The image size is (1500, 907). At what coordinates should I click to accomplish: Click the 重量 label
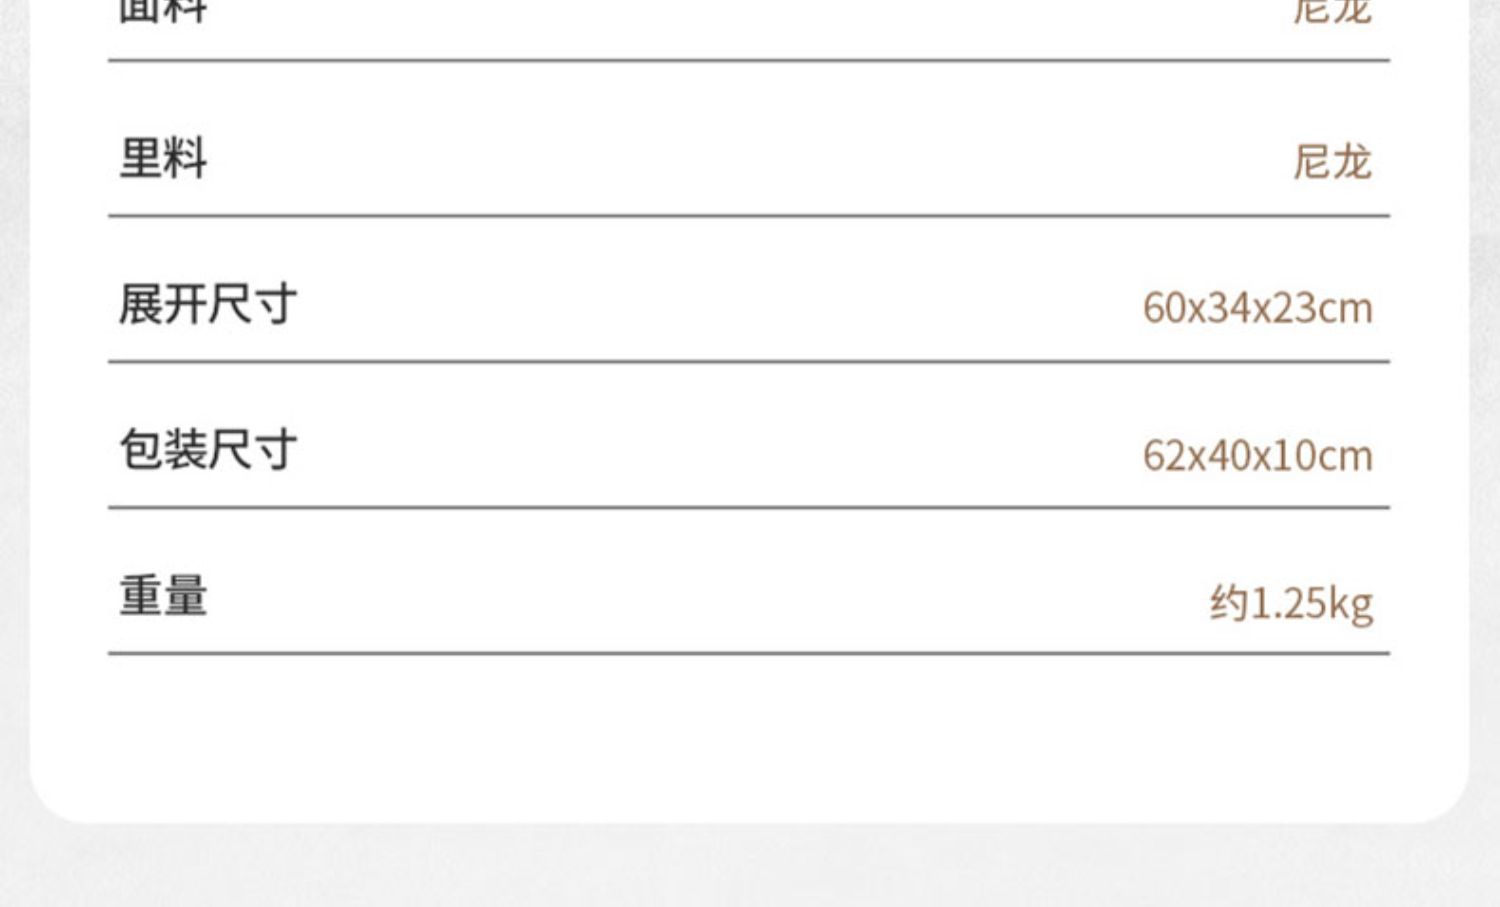pyautogui.click(x=163, y=596)
